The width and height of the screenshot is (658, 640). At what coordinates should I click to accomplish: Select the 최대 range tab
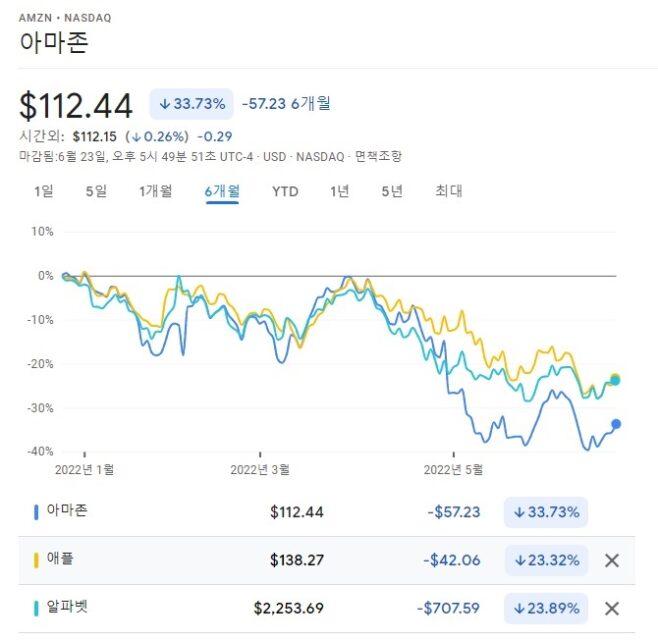coord(449,191)
